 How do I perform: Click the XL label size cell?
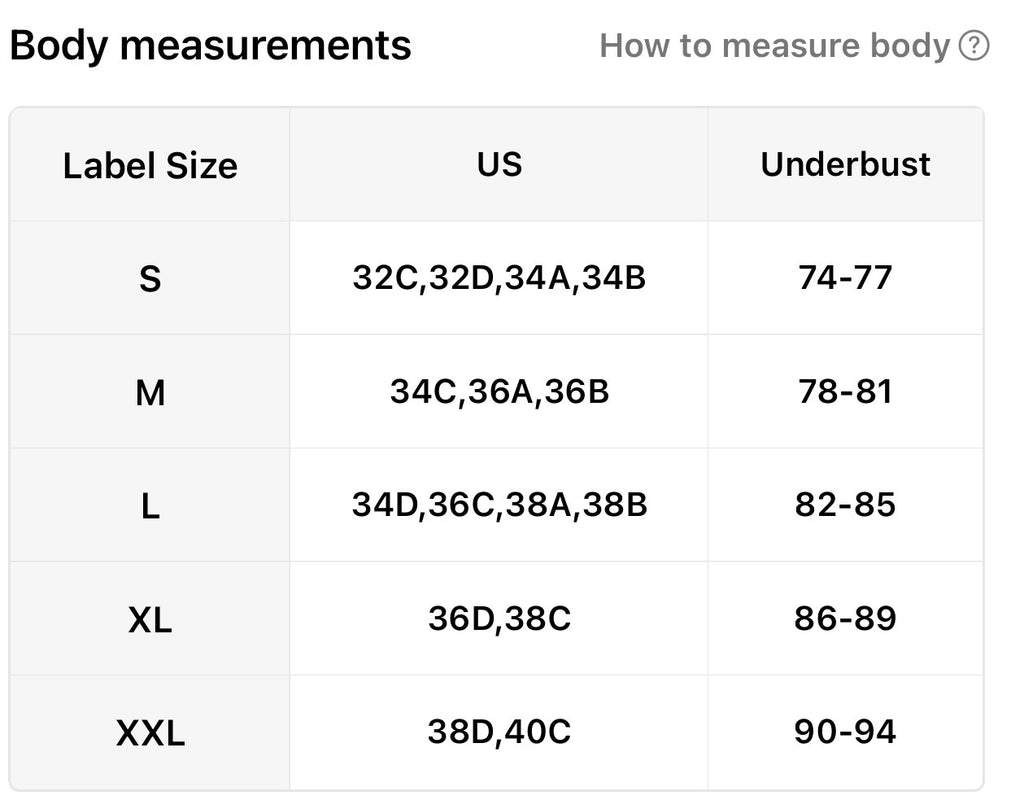click(x=150, y=620)
